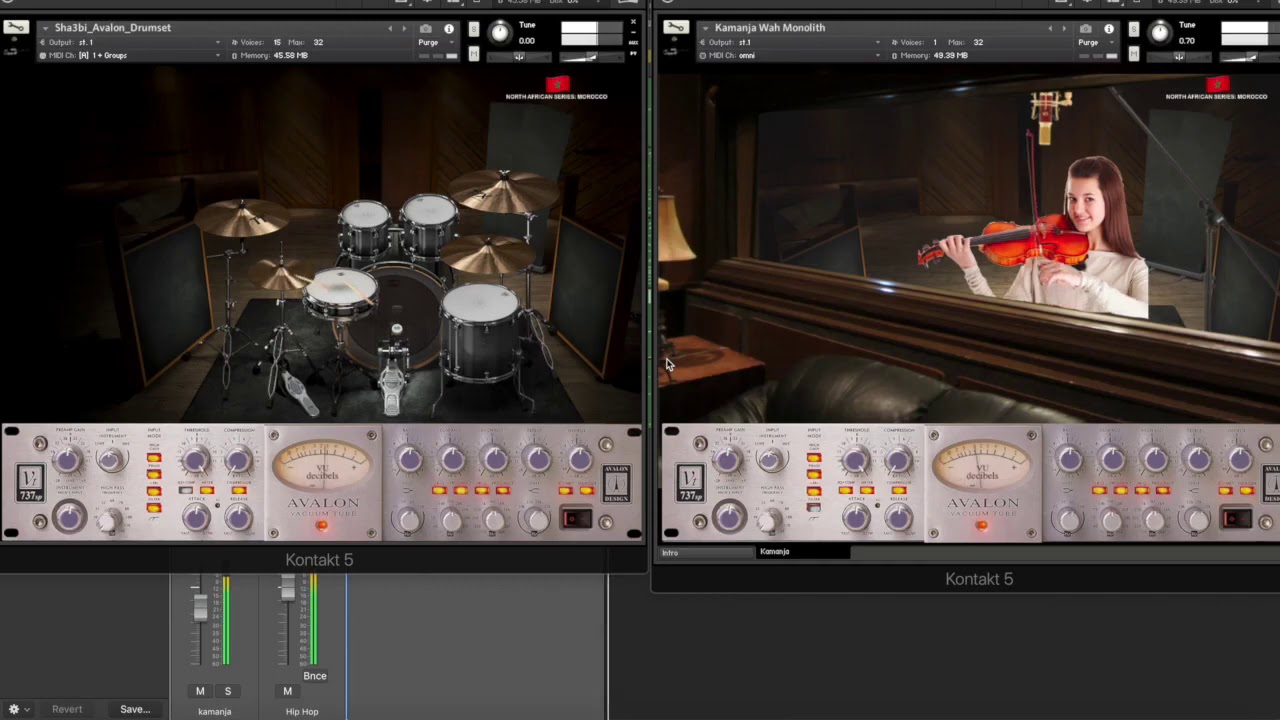Solo the kamanja mixer channel
The image size is (1280, 720).
coord(228,691)
